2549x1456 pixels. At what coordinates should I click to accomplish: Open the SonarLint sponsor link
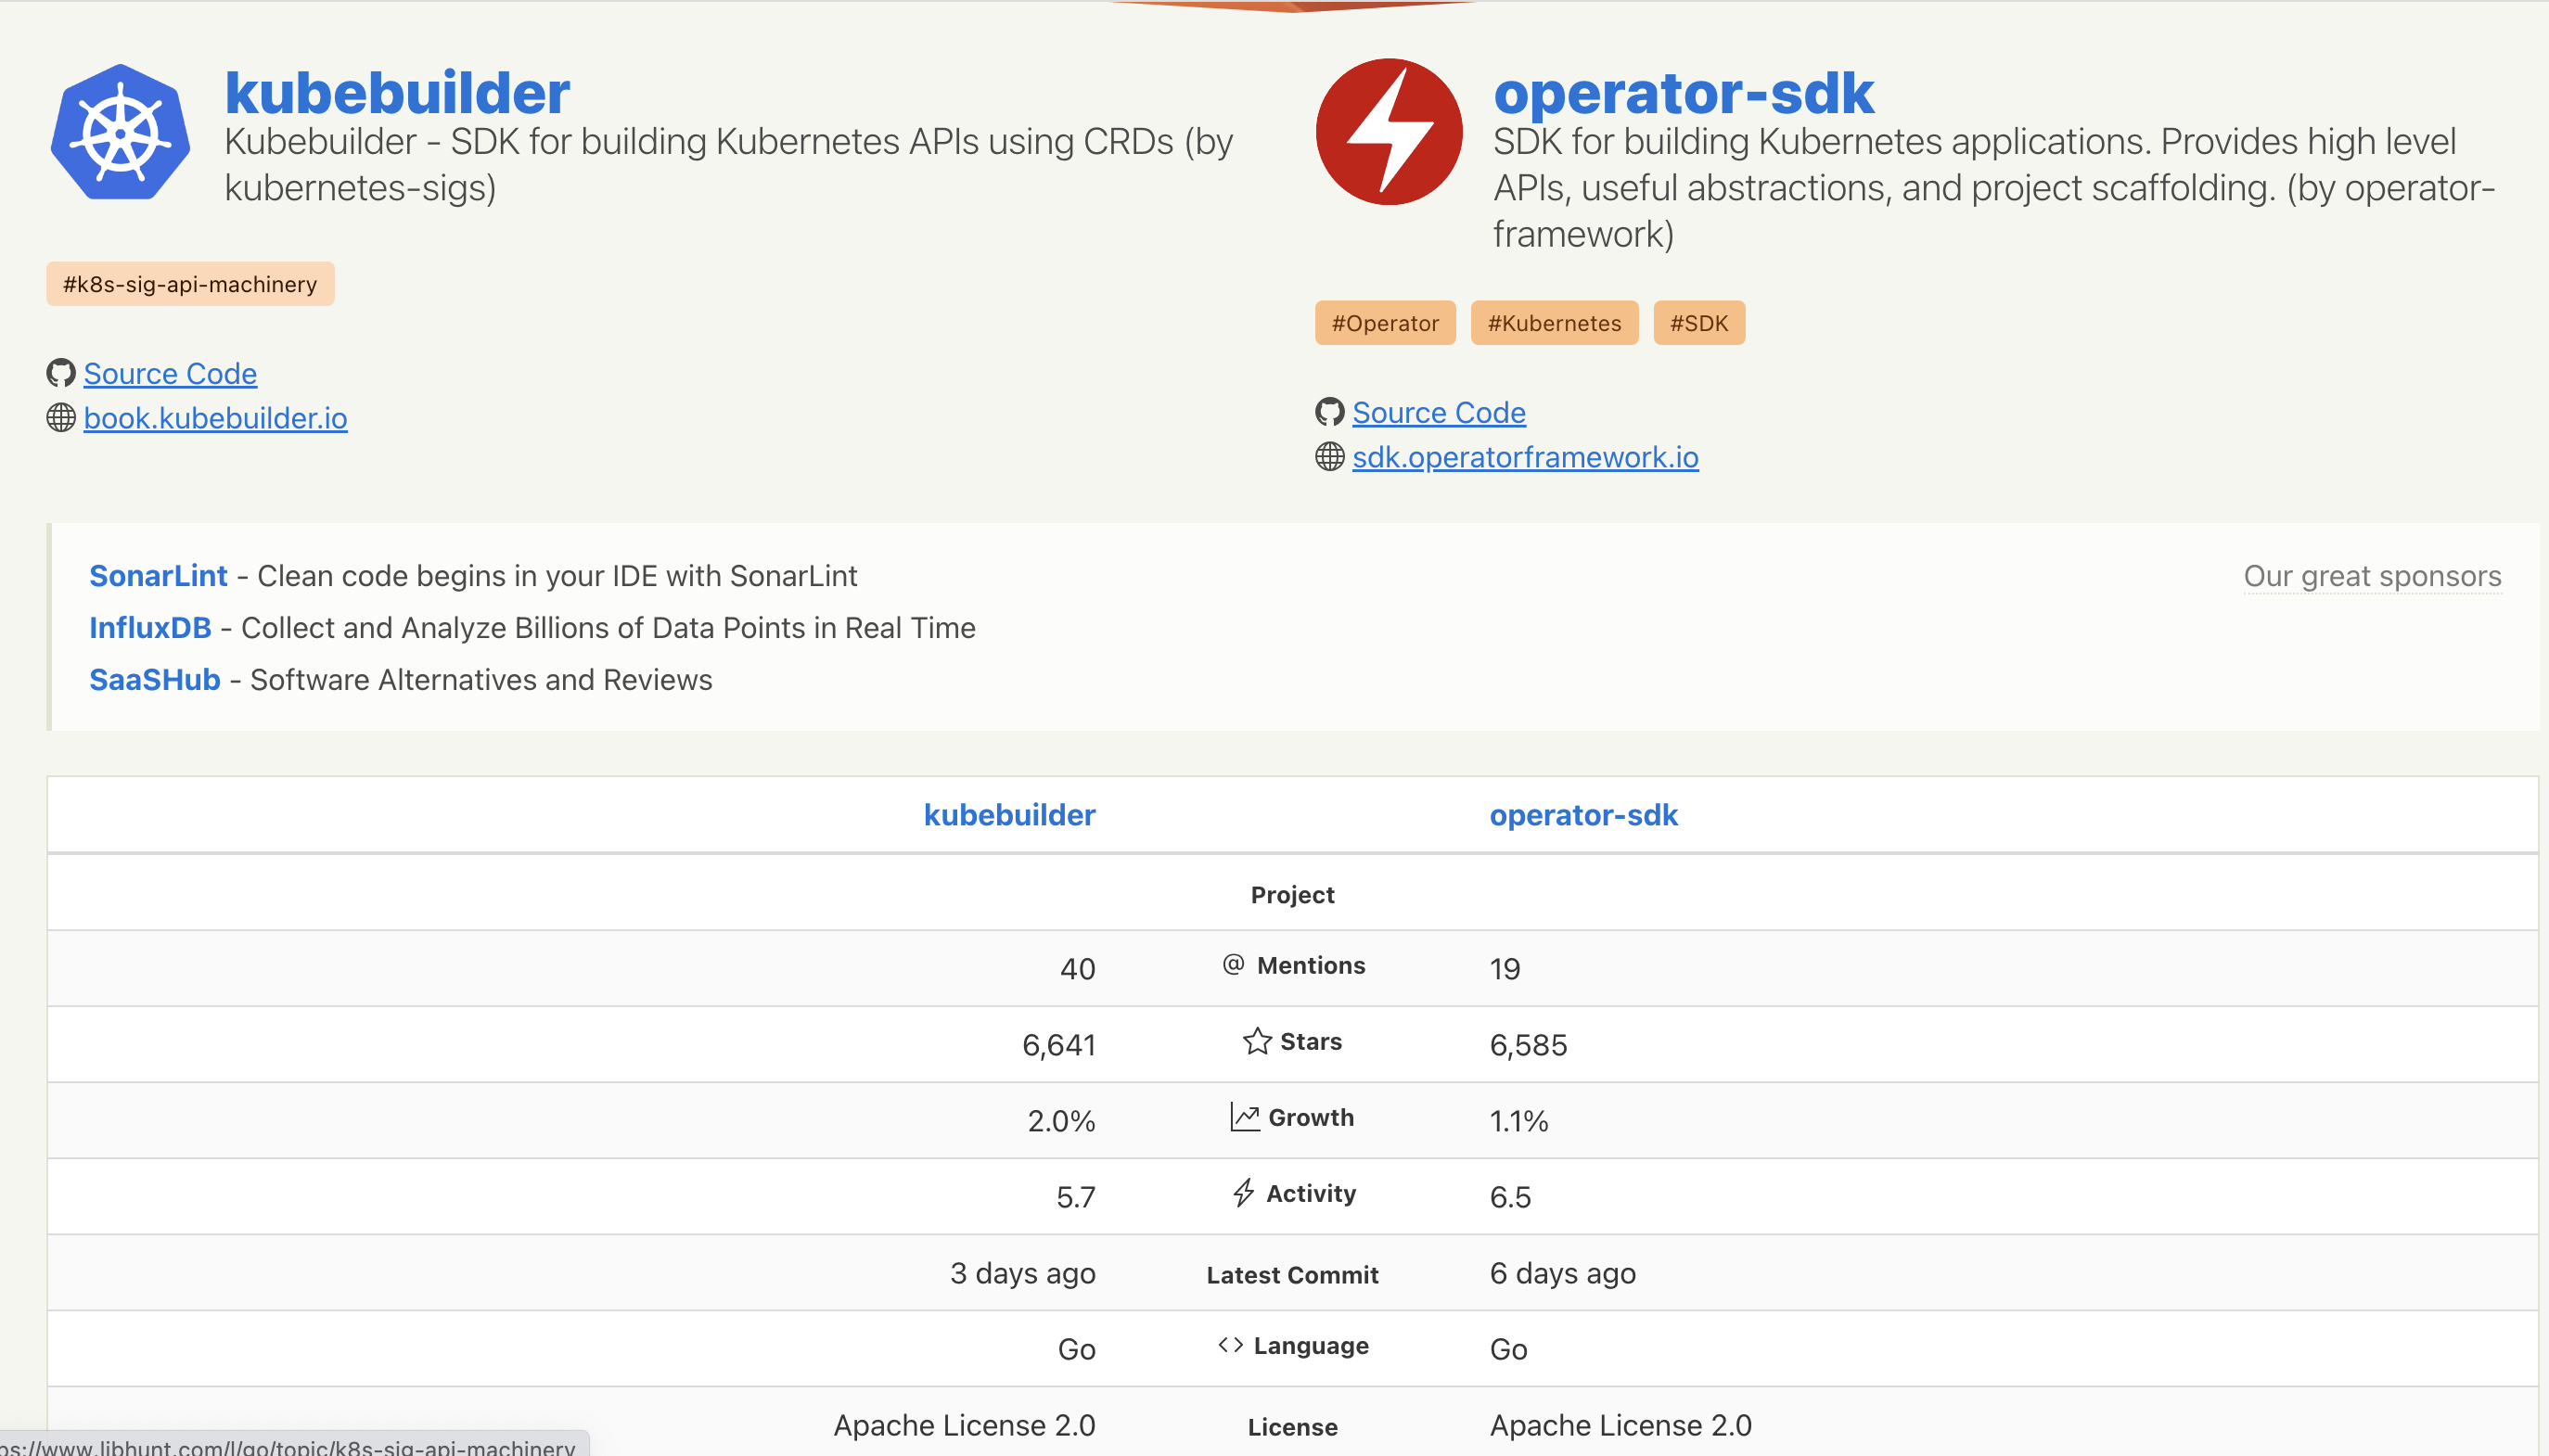(x=158, y=576)
